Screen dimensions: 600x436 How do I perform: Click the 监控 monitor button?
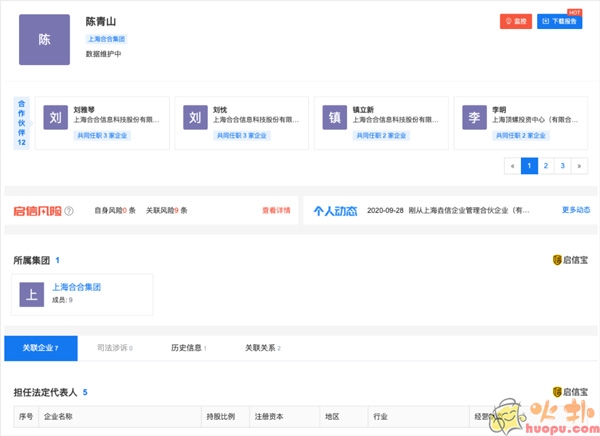[515, 21]
